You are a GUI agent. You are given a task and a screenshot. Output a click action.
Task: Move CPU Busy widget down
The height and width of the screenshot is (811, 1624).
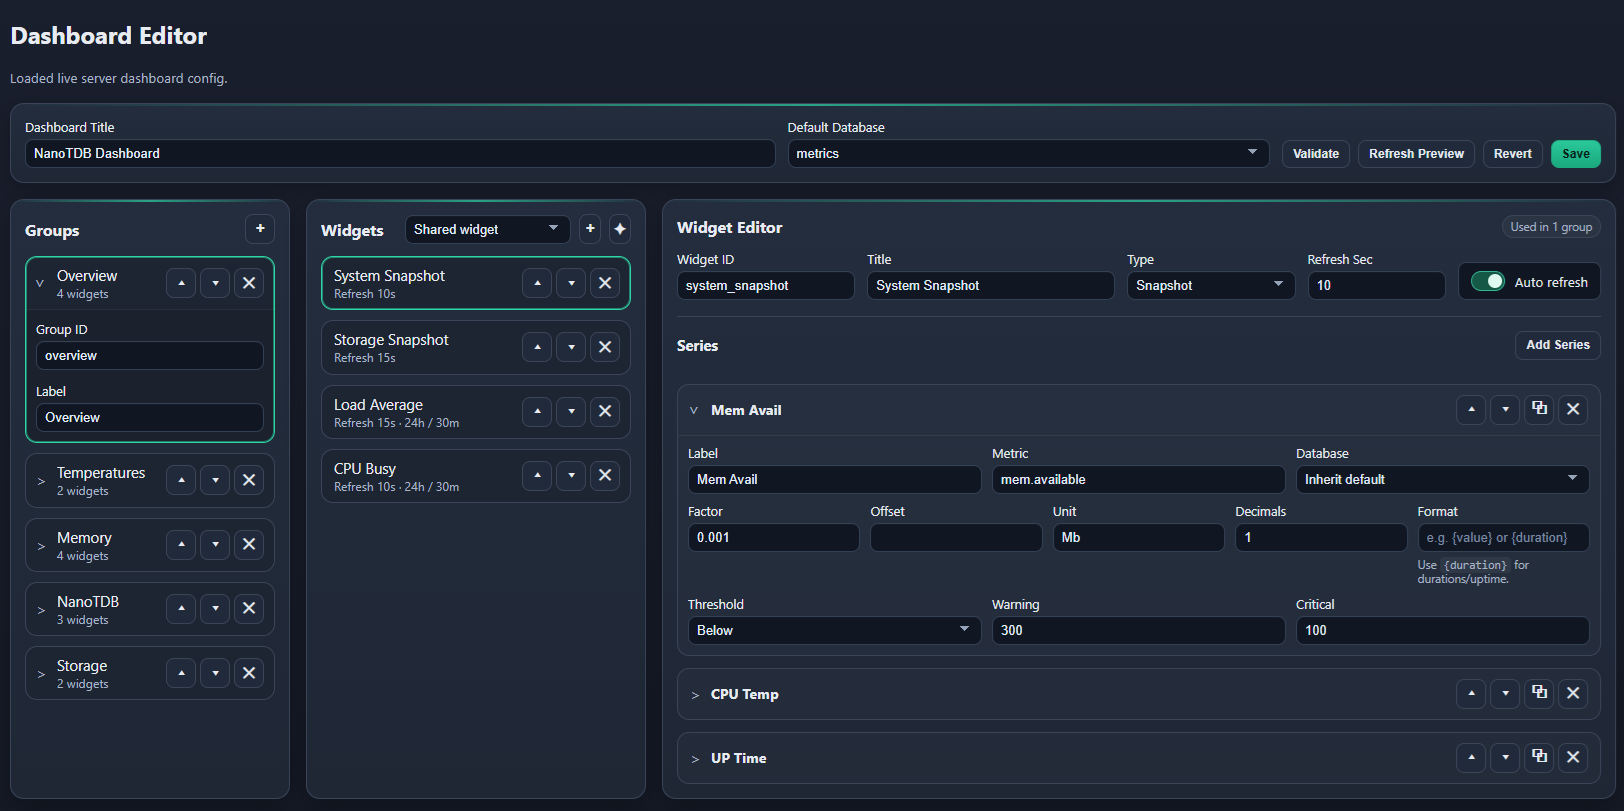point(571,475)
